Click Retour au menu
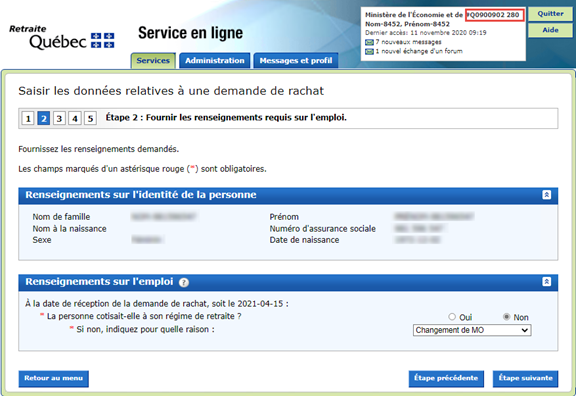The width and height of the screenshot is (576, 396). pyautogui.click(x=54, y=378)
